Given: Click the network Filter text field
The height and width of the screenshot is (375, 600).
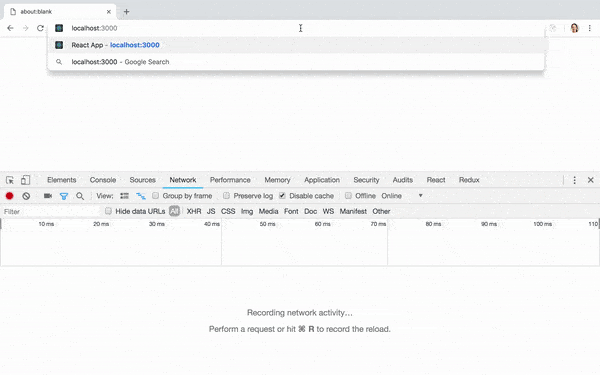Looking at the screenshot, I should (50, 212).
